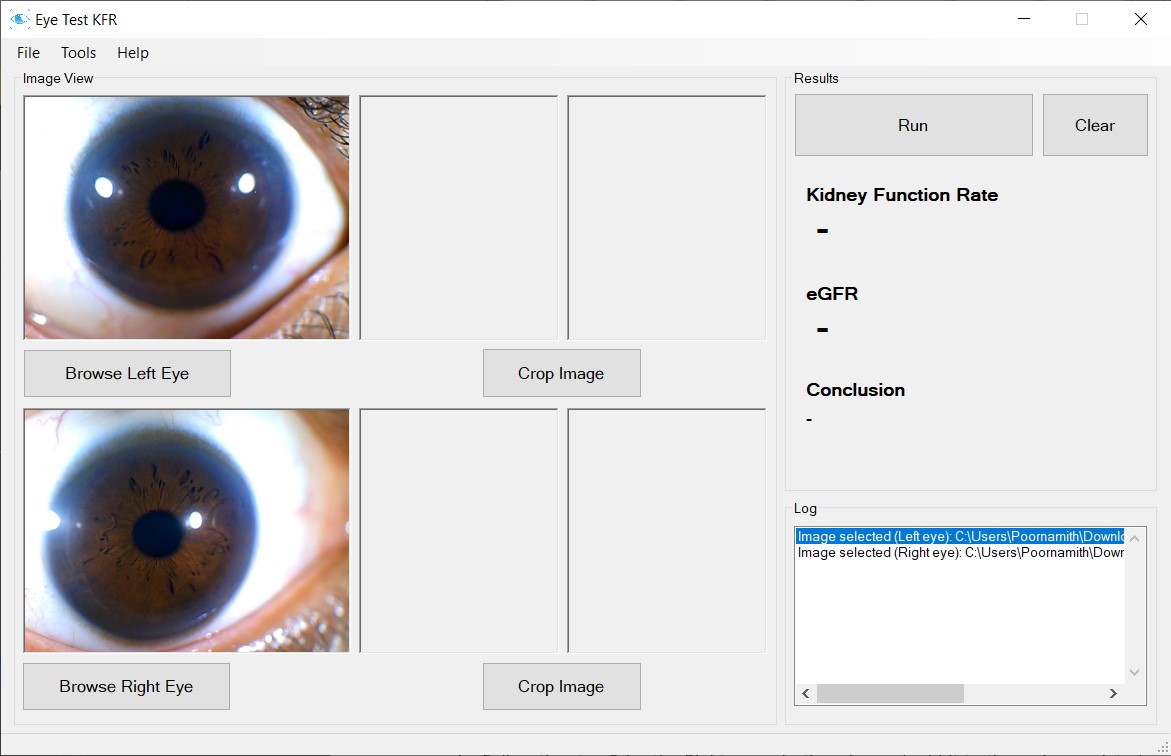The image size is (1171, 756).
Task: Click the Run button
Action: (913, 125)
